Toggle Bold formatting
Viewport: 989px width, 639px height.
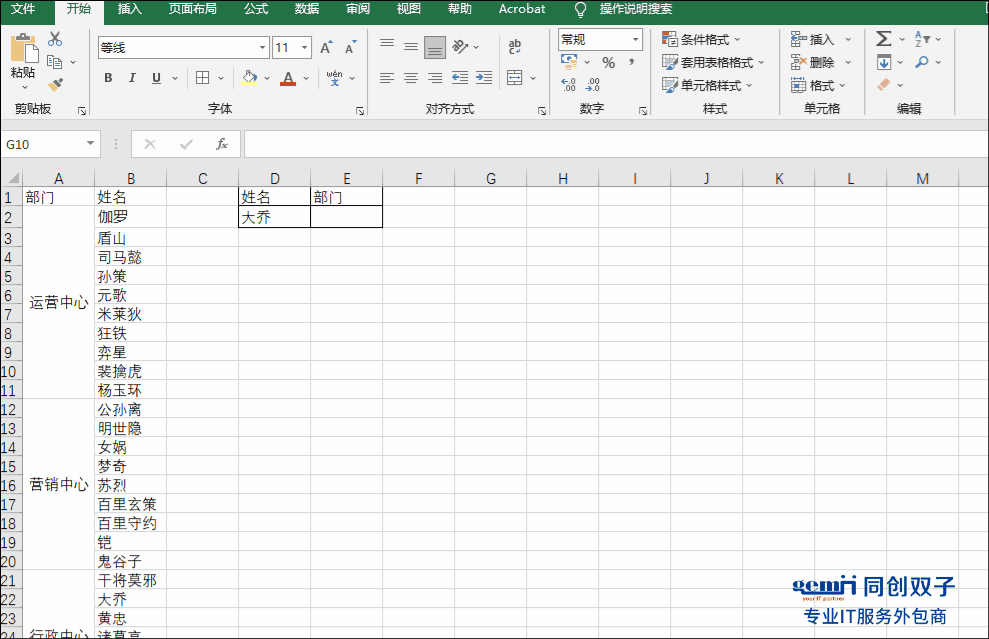click(x=108, y=78)
